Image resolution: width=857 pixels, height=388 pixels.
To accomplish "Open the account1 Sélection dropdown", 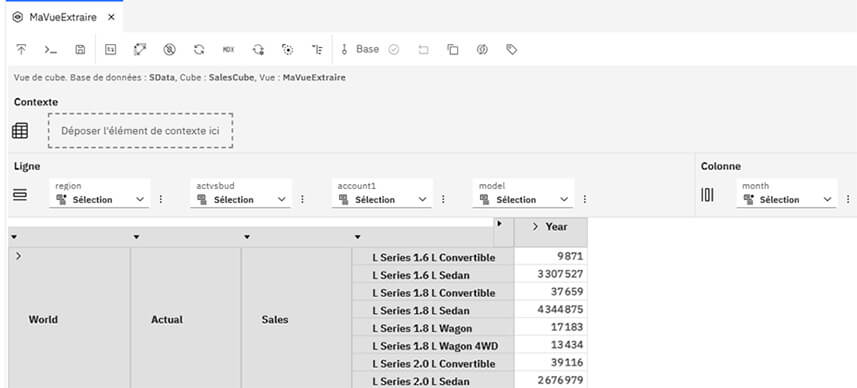I will (x=383, y=199).
